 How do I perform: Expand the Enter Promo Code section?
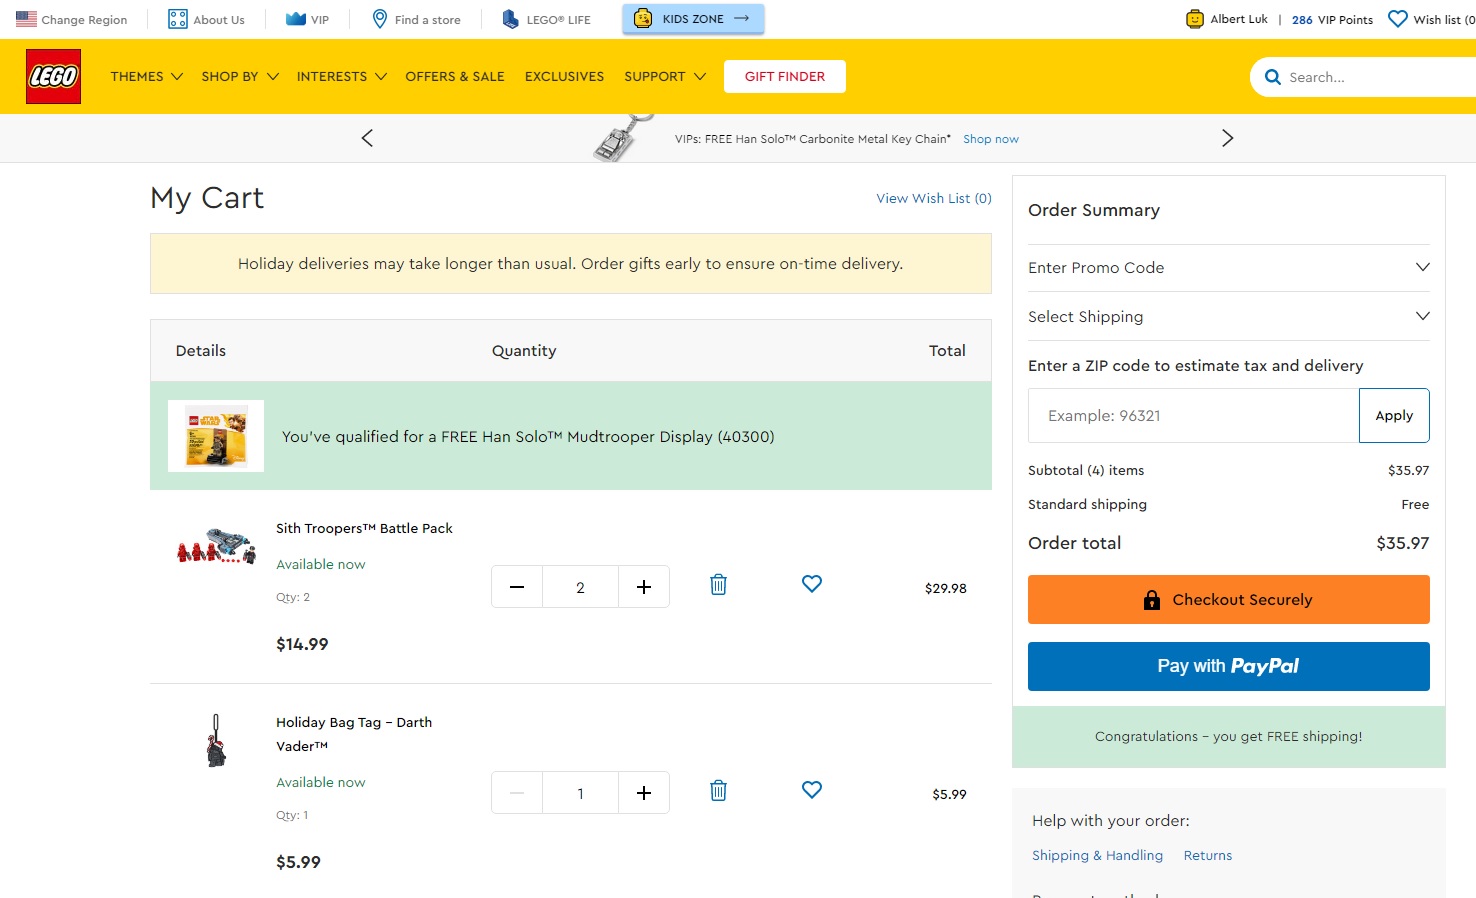click(x=1229, y=268)
